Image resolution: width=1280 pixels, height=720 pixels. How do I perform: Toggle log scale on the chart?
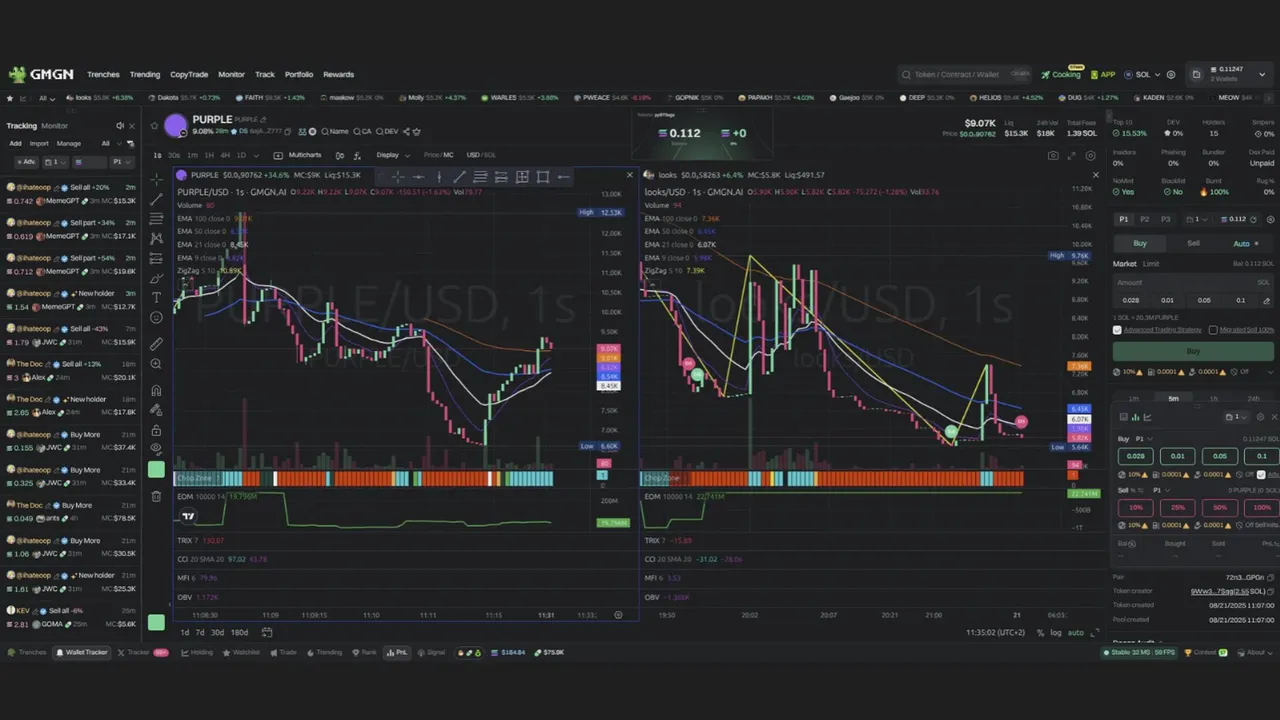1056,633
